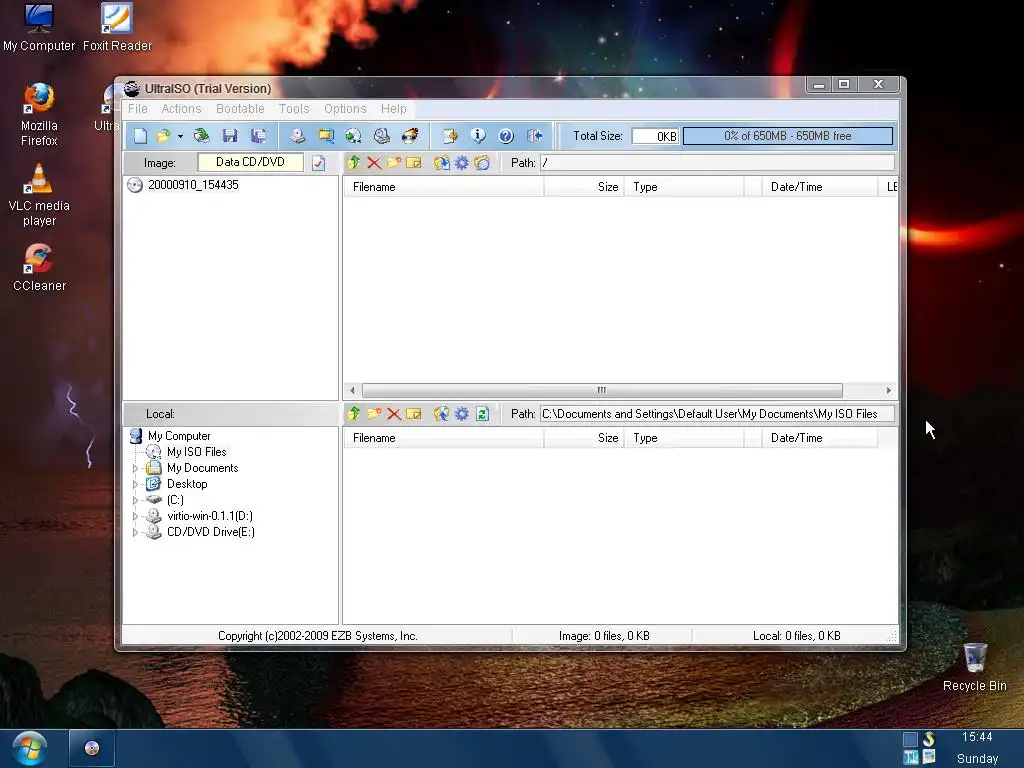Viewport: 1024px width, 768px height.
Task: Click the Online Register document icon
Action: tap(450, 136)
